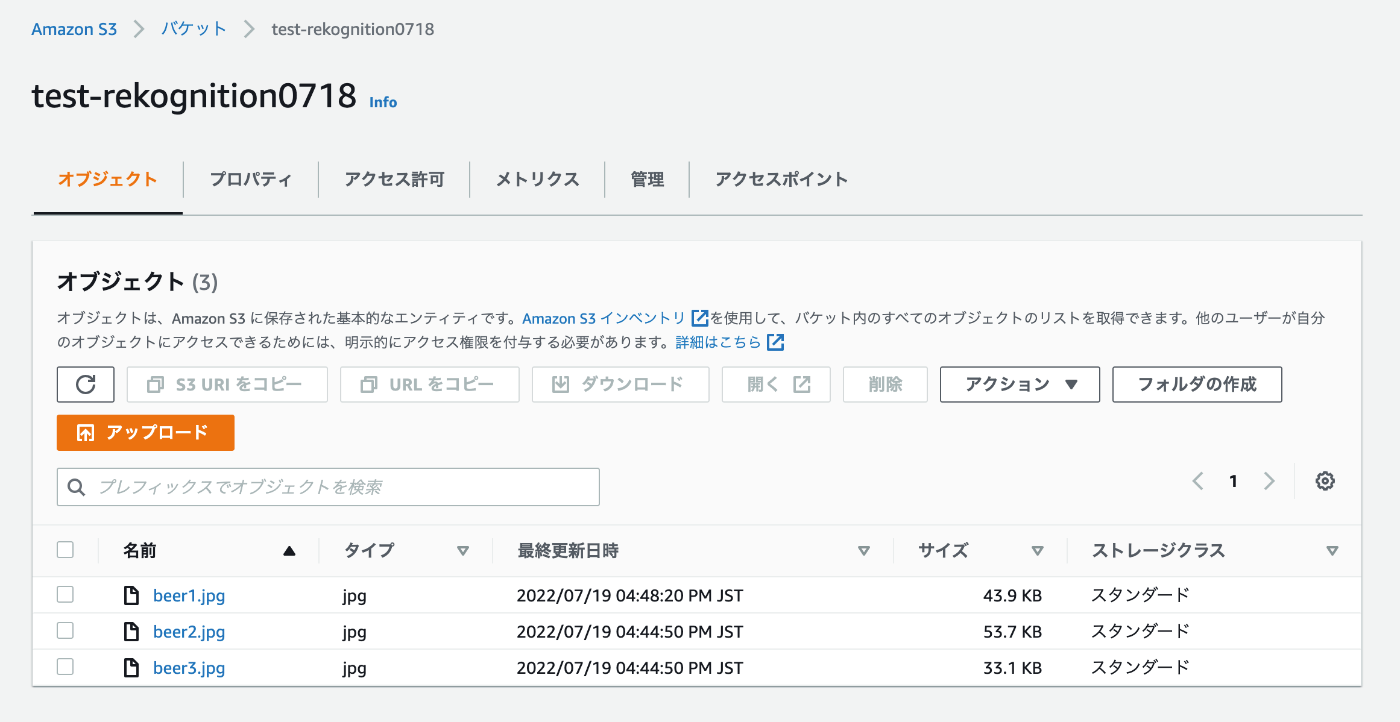This screenshot has width=1400, height=722.
Task: Click external link icon after インベントリ
Action: click(x=700, y=319)
